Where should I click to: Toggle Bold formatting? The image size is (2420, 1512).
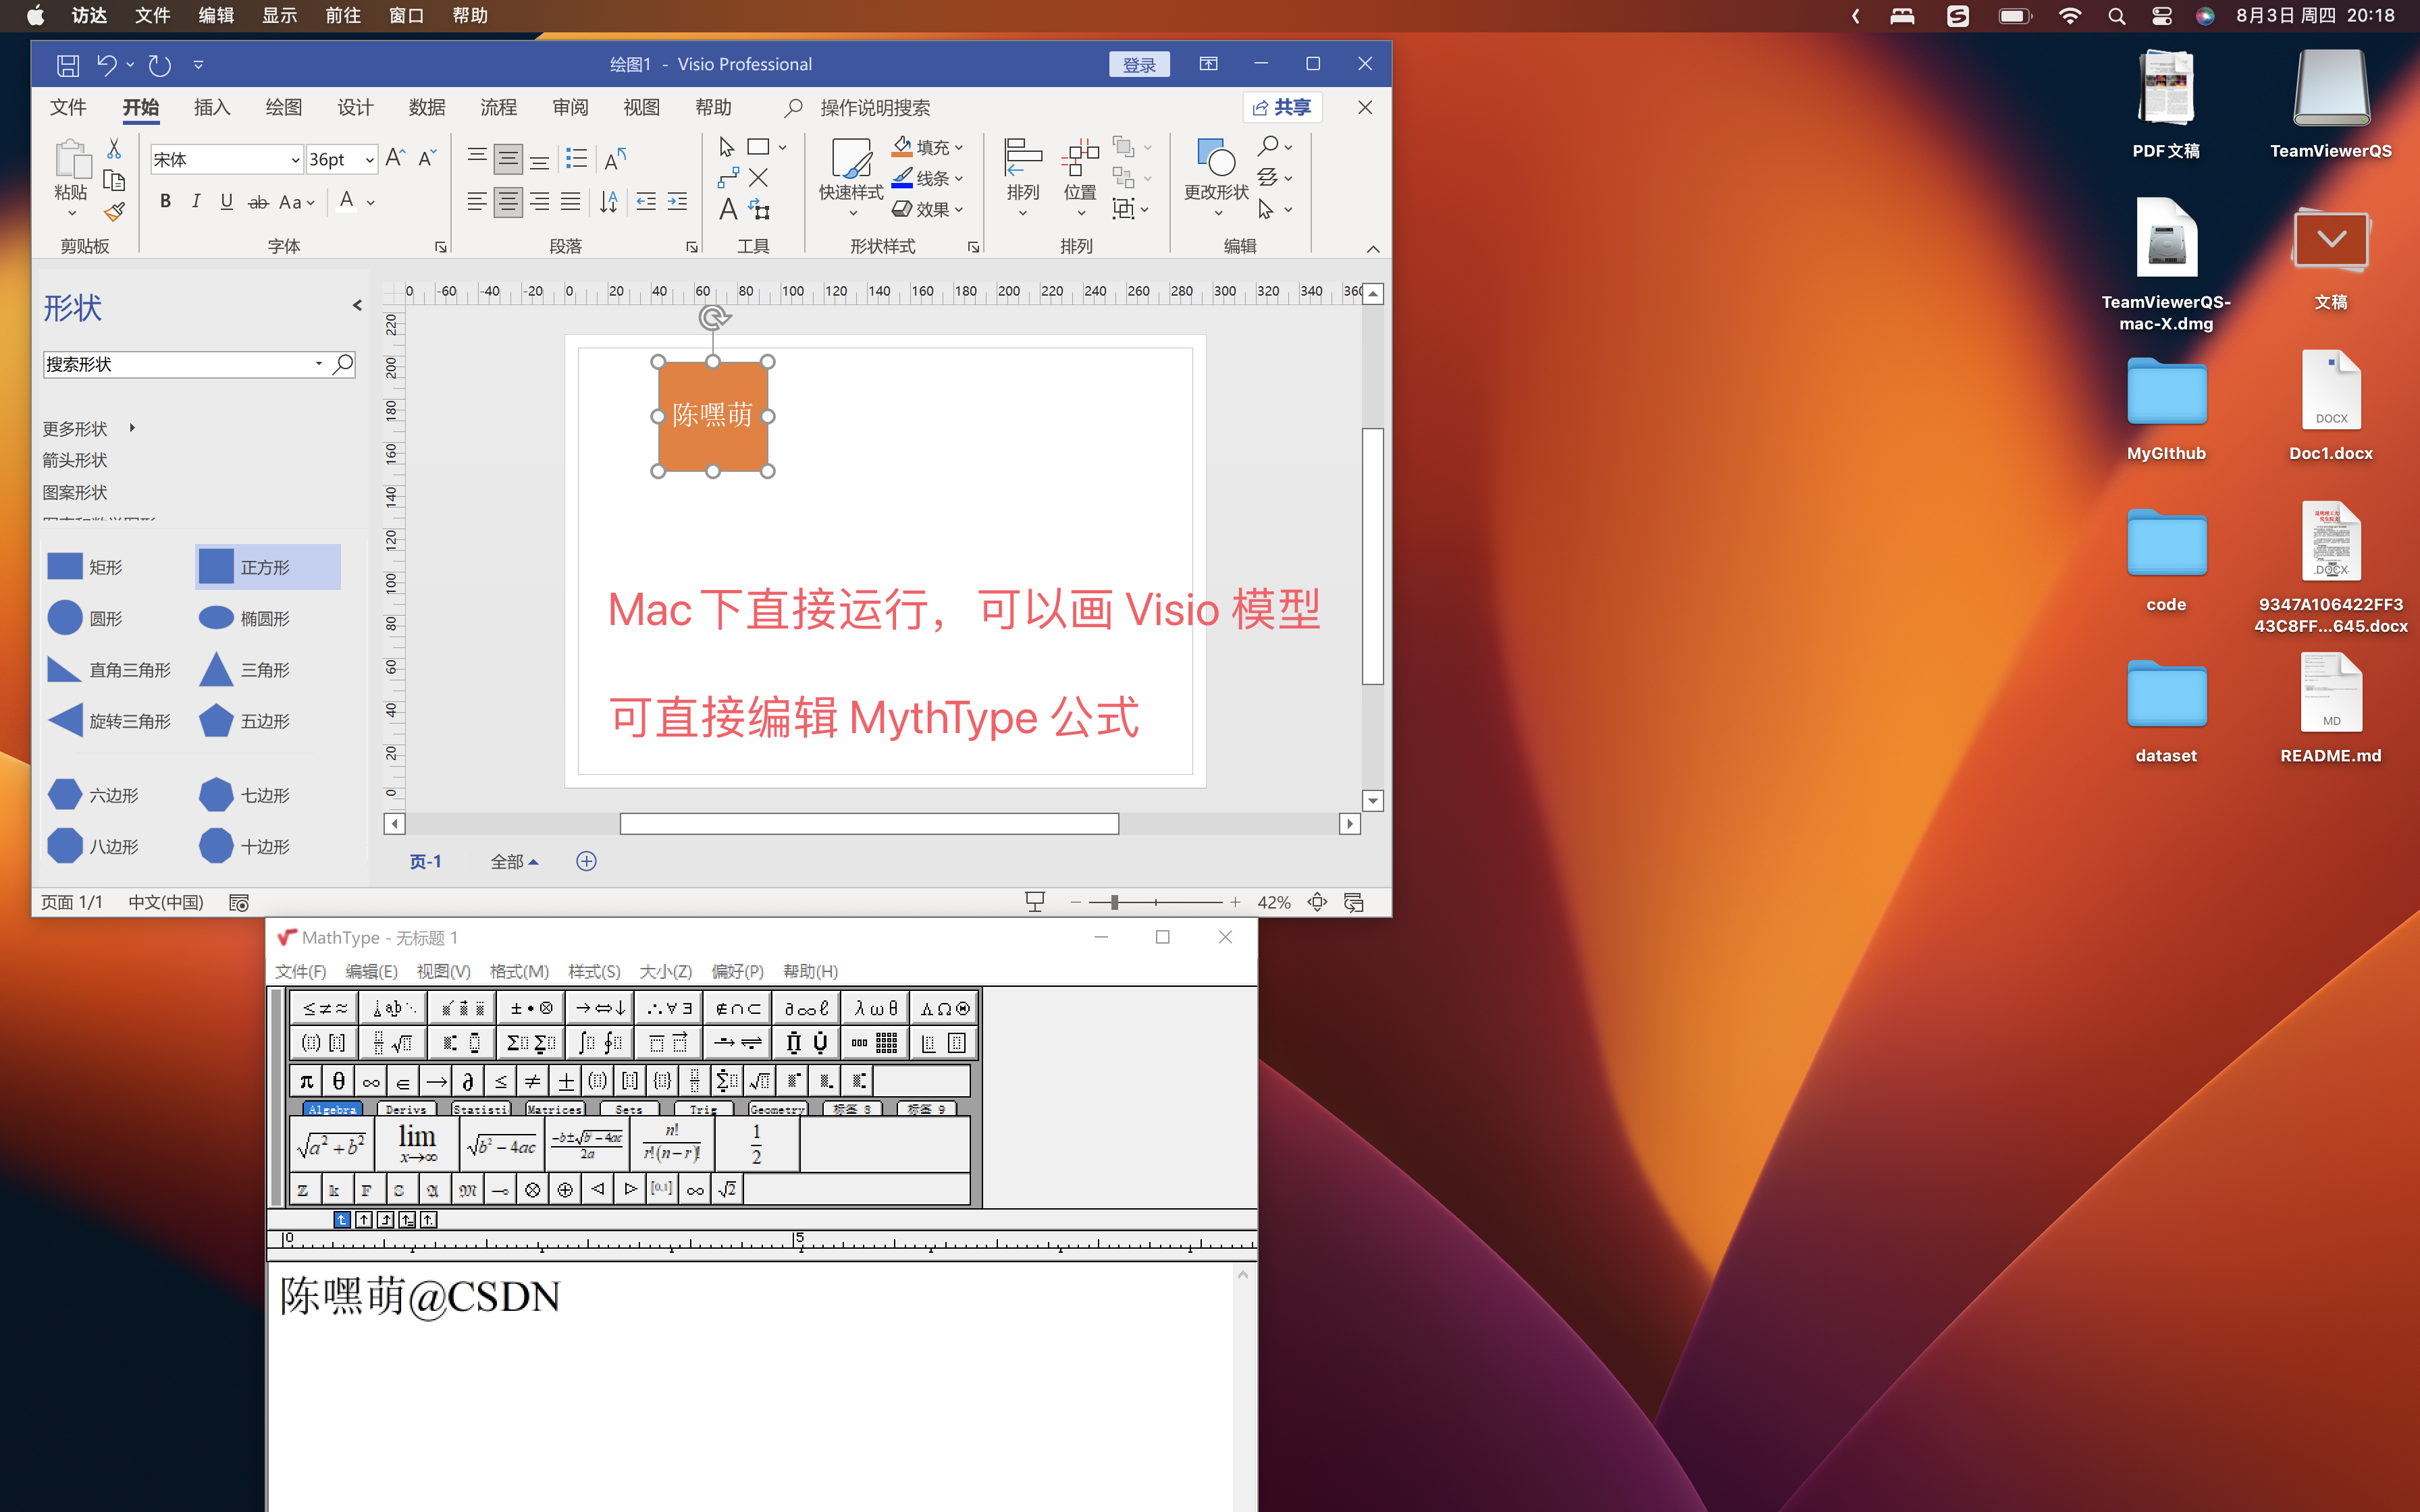[165, 201]
